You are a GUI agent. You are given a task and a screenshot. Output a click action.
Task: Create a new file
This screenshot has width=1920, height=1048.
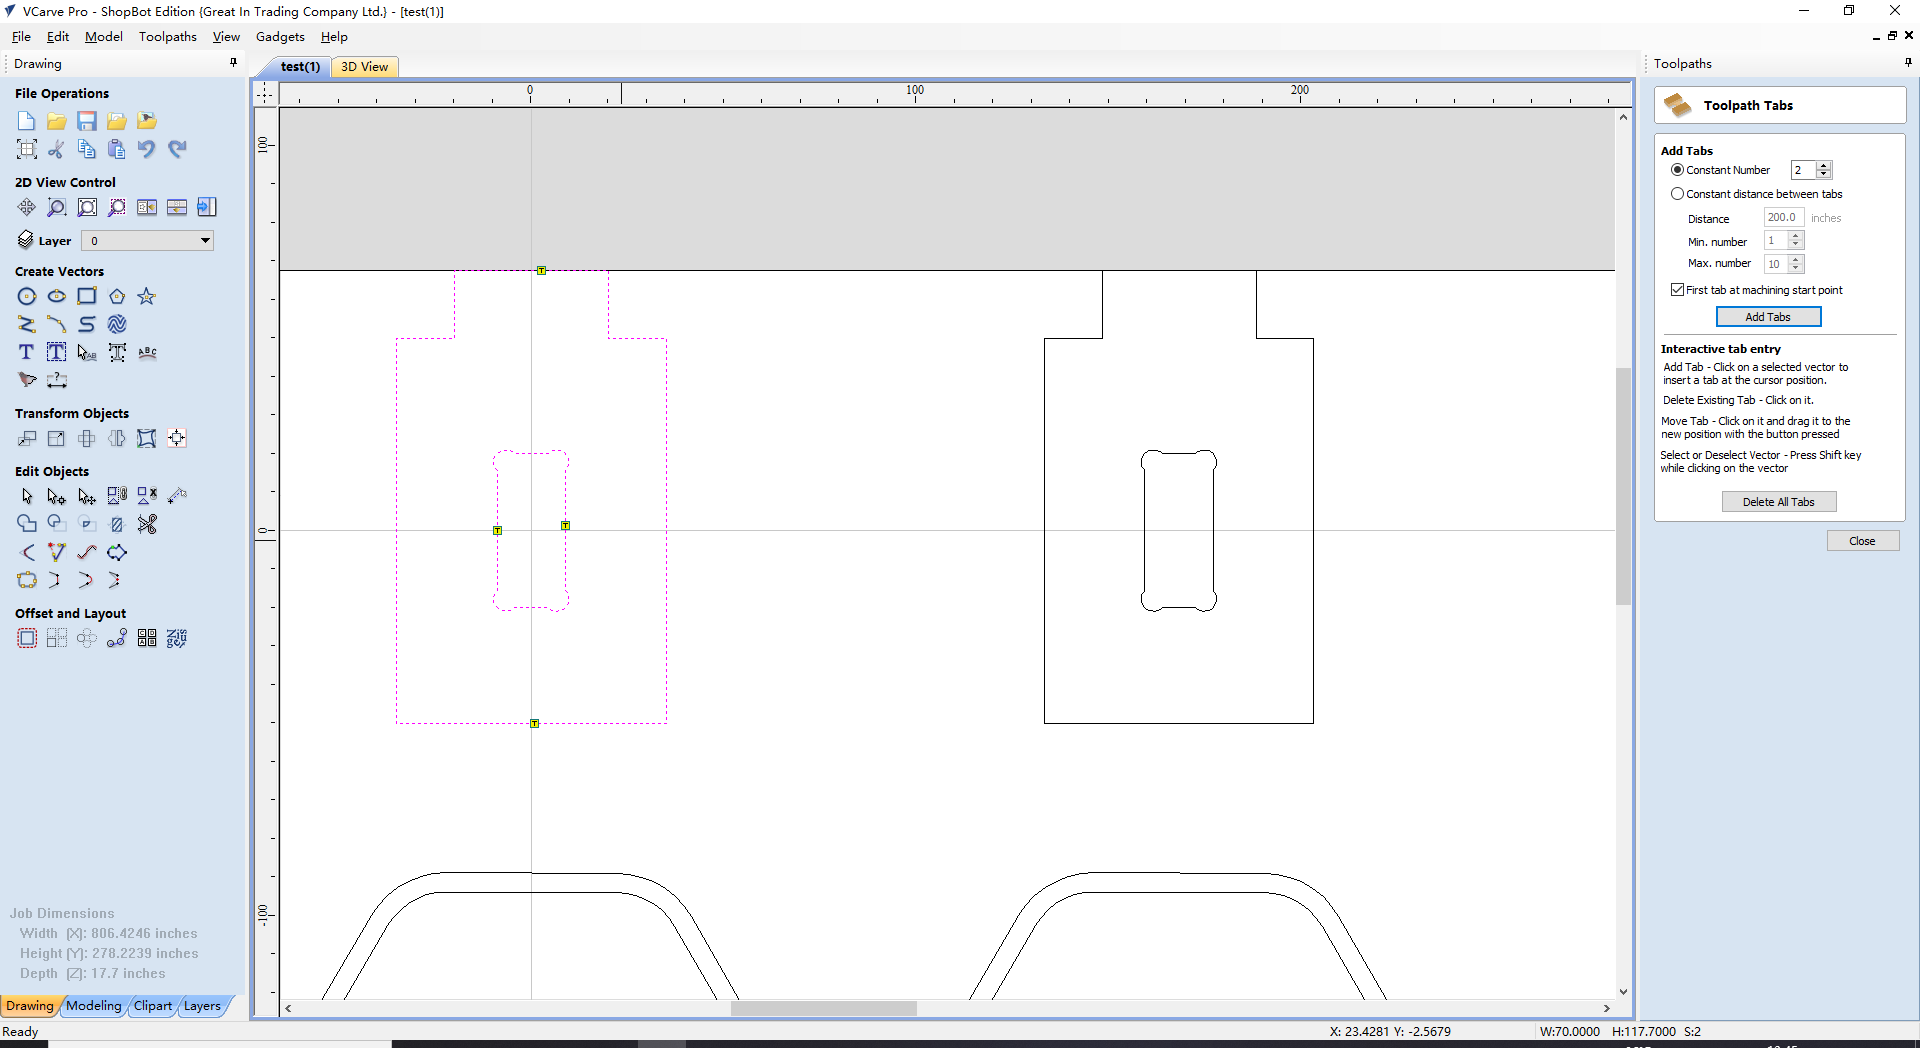[x=27, y=121]
